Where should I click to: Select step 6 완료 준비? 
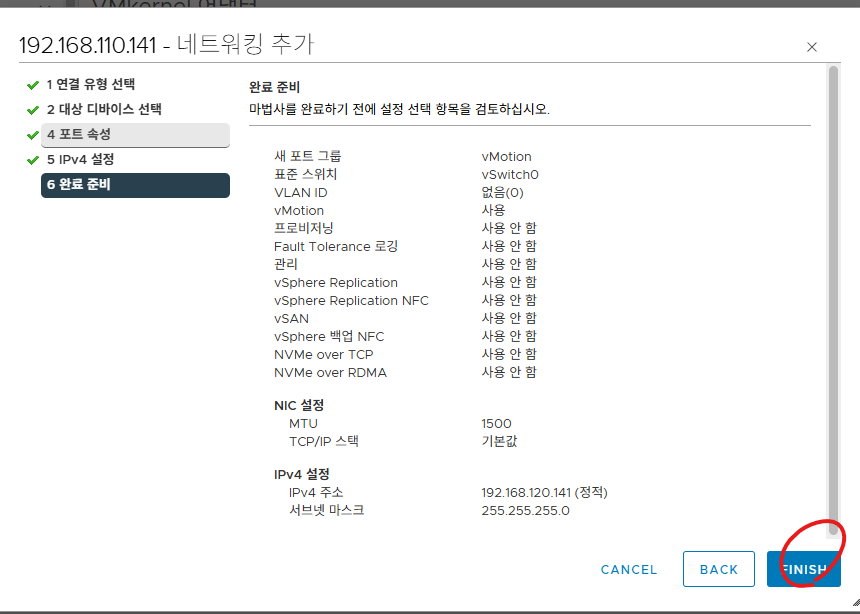[135, 185]
